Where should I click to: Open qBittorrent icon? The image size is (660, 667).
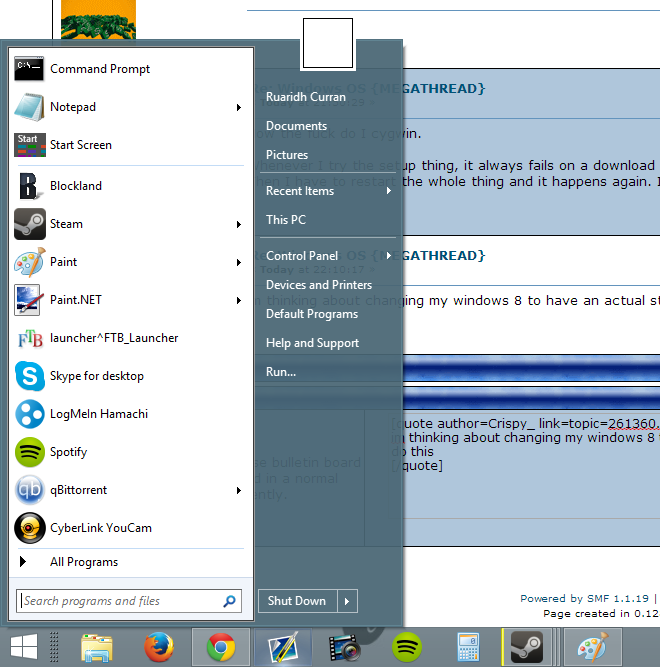click(x=30, y=490)
